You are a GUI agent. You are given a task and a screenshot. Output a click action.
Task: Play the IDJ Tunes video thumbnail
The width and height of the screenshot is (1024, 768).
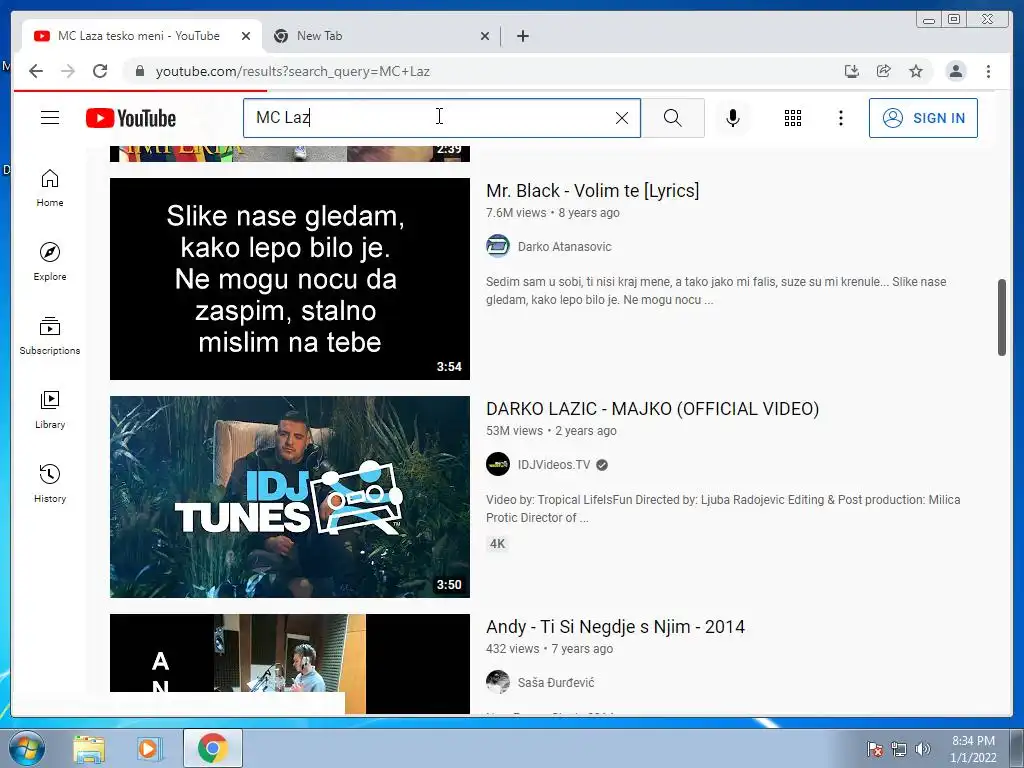tap(290, 497)
